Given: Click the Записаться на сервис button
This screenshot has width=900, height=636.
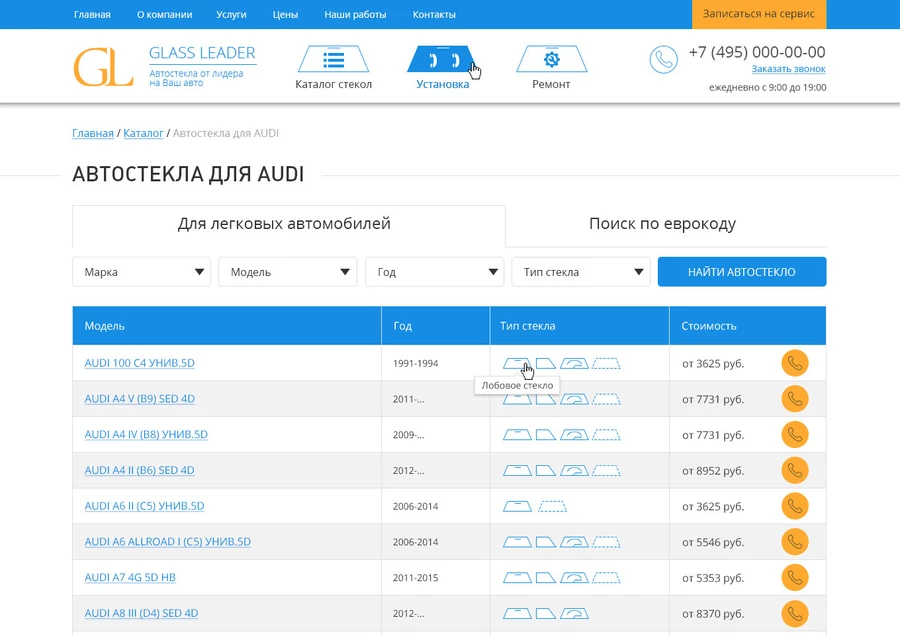Looking at the screenshot, I should click(x=759, y=14).
